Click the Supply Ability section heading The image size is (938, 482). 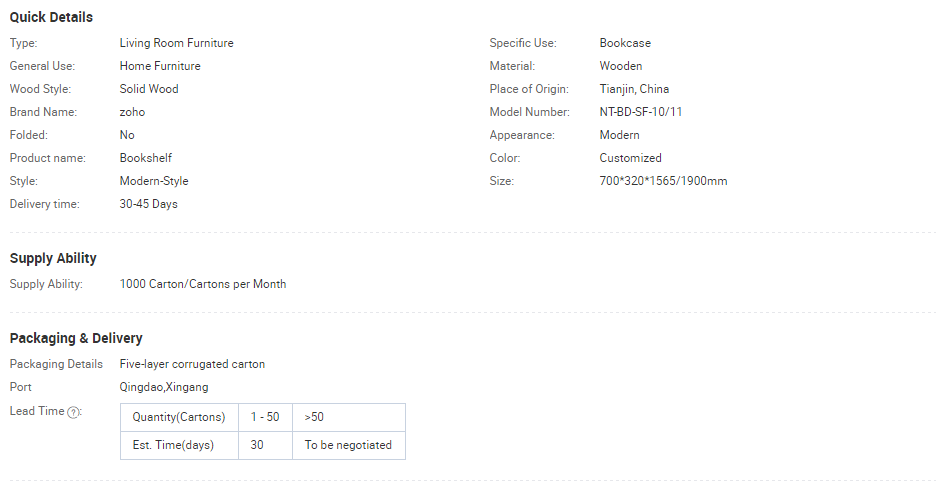(x=53, y=258)
